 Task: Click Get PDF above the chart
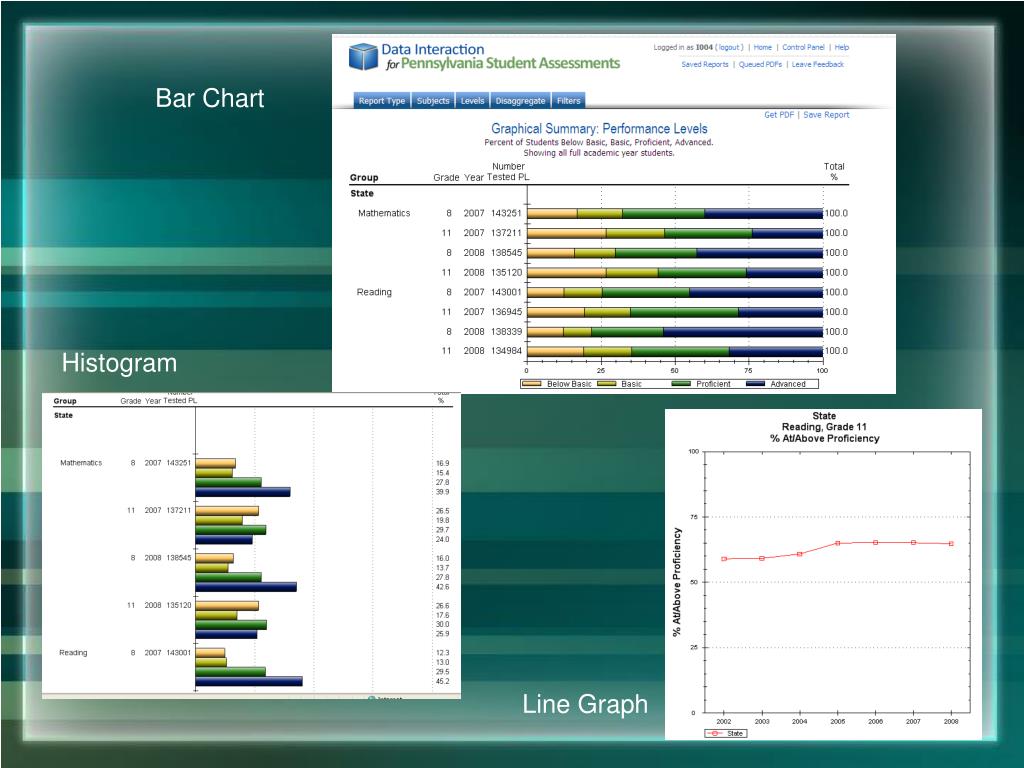pyautogui.click(x=779, y=114)
